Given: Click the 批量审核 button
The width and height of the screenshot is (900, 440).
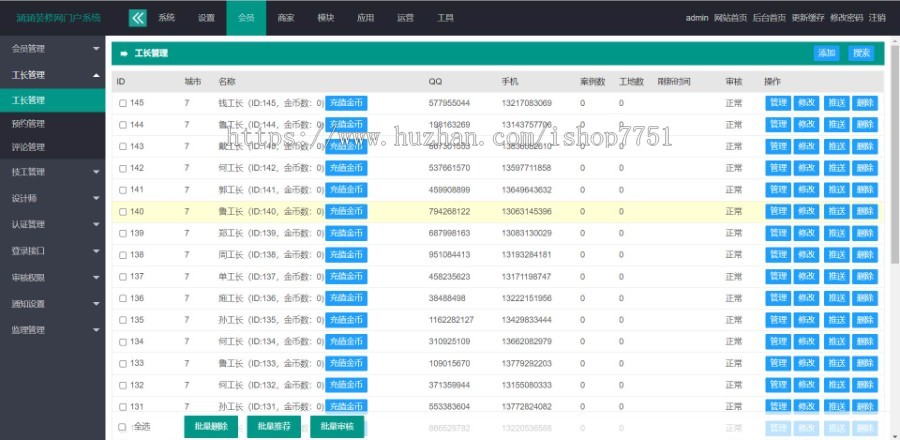Looking at the screenshot, I should coord(338,427).
